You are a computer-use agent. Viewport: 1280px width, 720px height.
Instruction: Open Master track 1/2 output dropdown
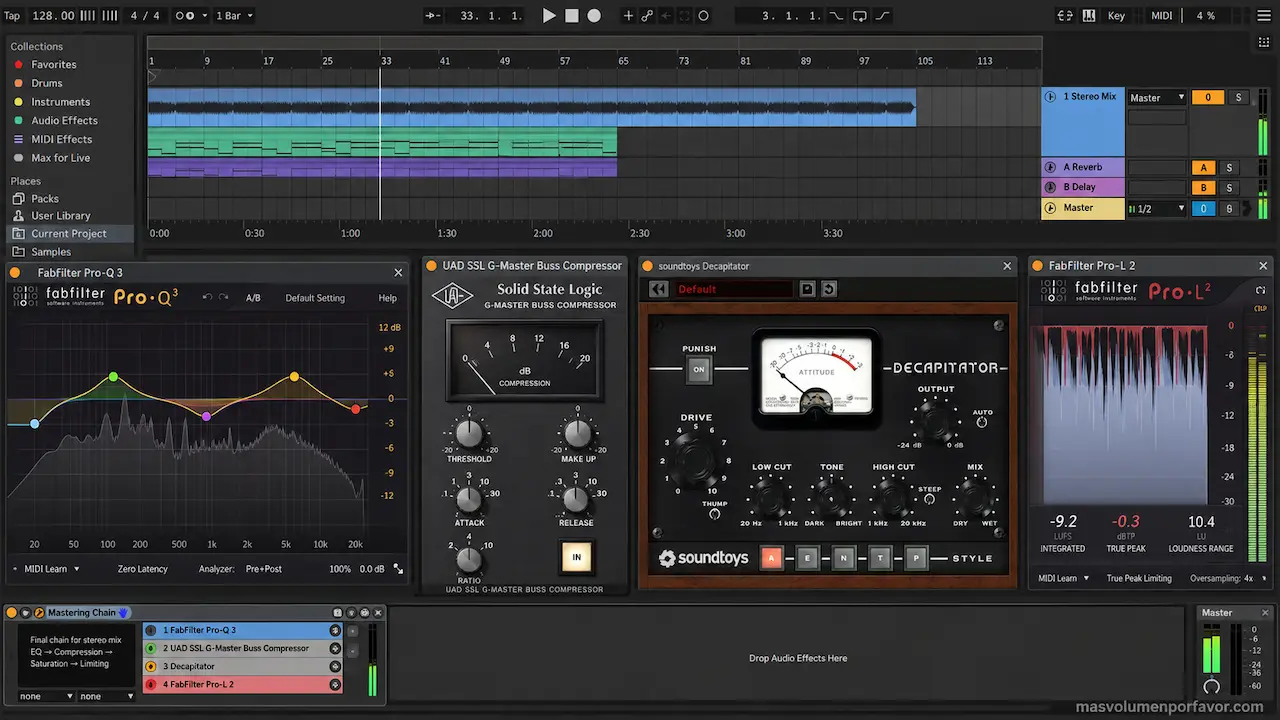click(x=1157, y=208)
